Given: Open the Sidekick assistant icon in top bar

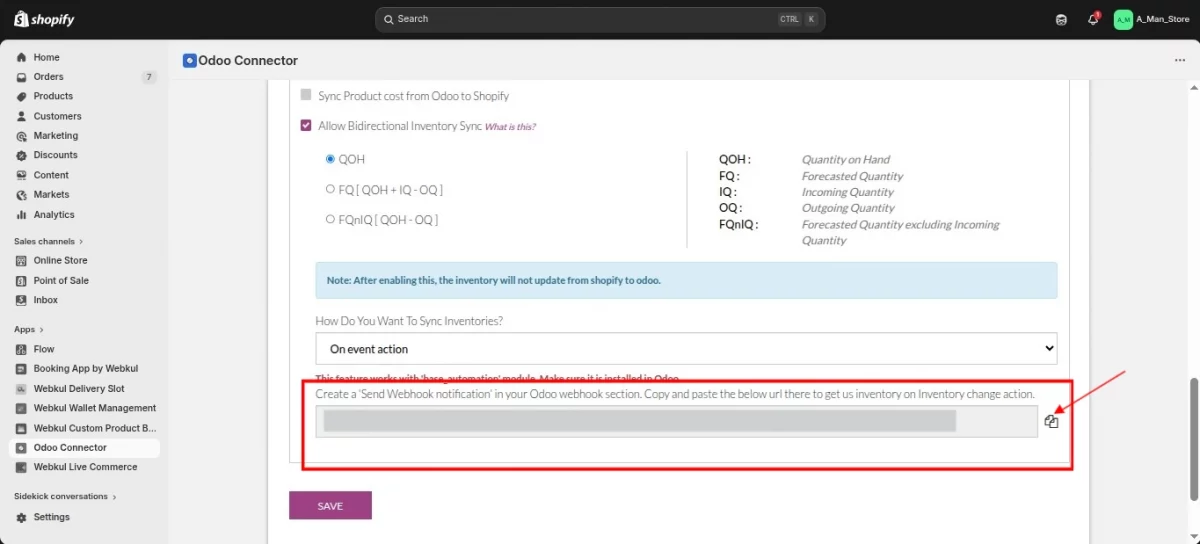Looking at the screenshot, I should [1061, 19].
